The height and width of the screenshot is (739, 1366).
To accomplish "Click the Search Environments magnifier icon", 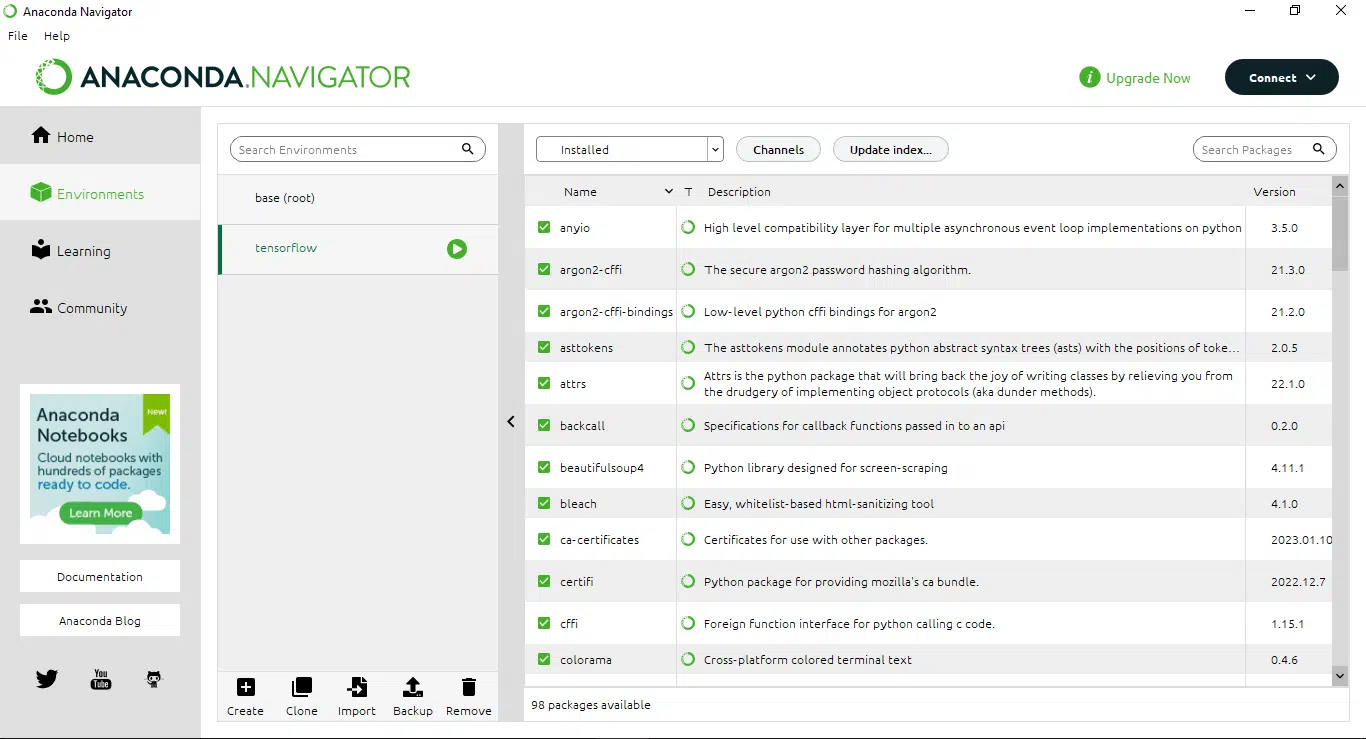I will click(467, 149).
